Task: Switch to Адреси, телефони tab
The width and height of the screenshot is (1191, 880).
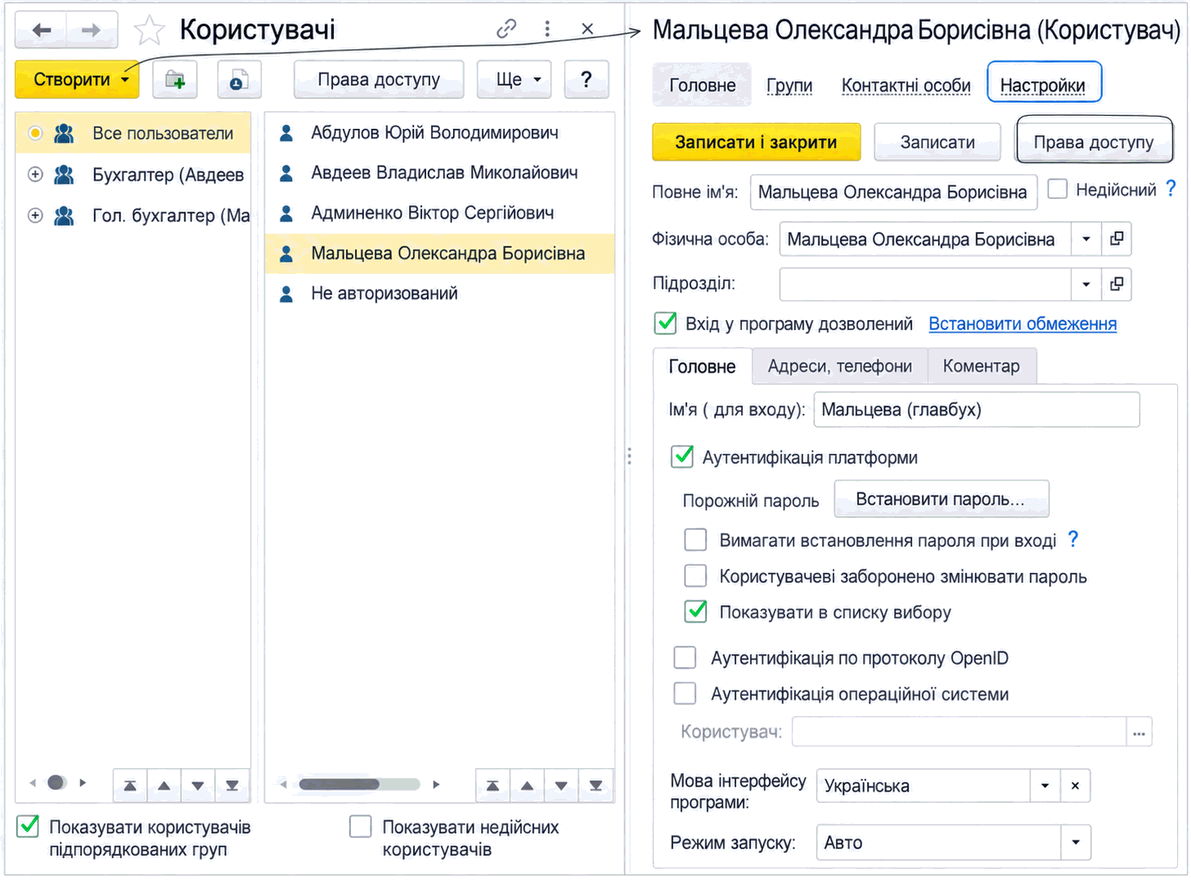Action: point(839,366)
